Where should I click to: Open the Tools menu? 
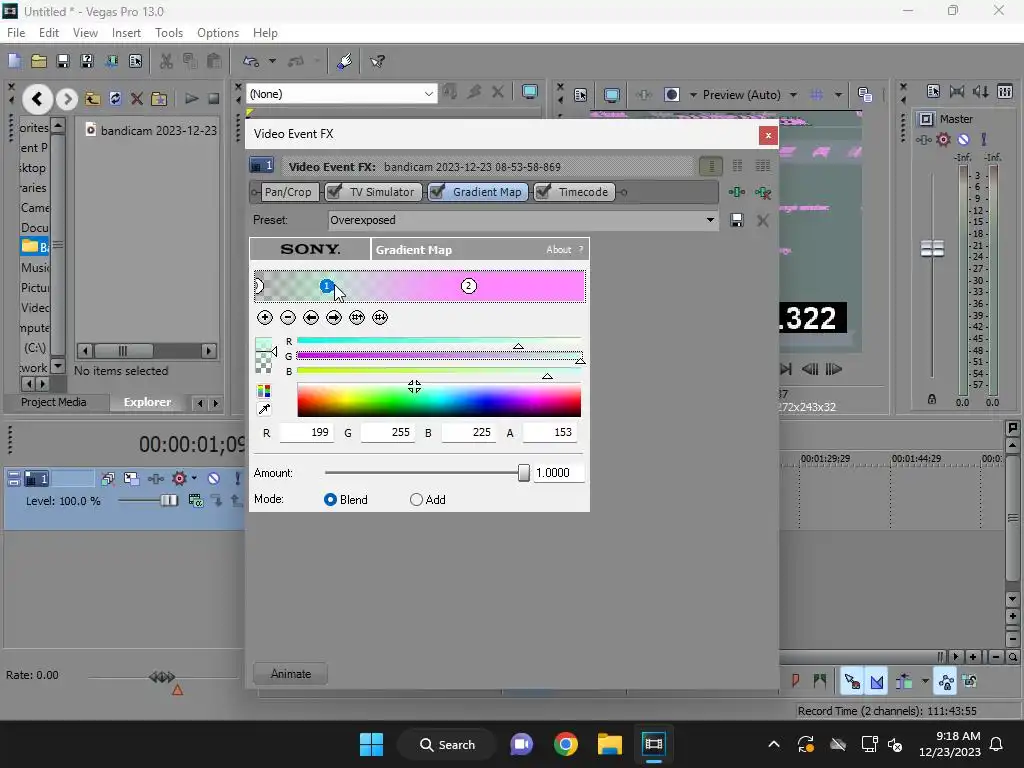[168, 33]
